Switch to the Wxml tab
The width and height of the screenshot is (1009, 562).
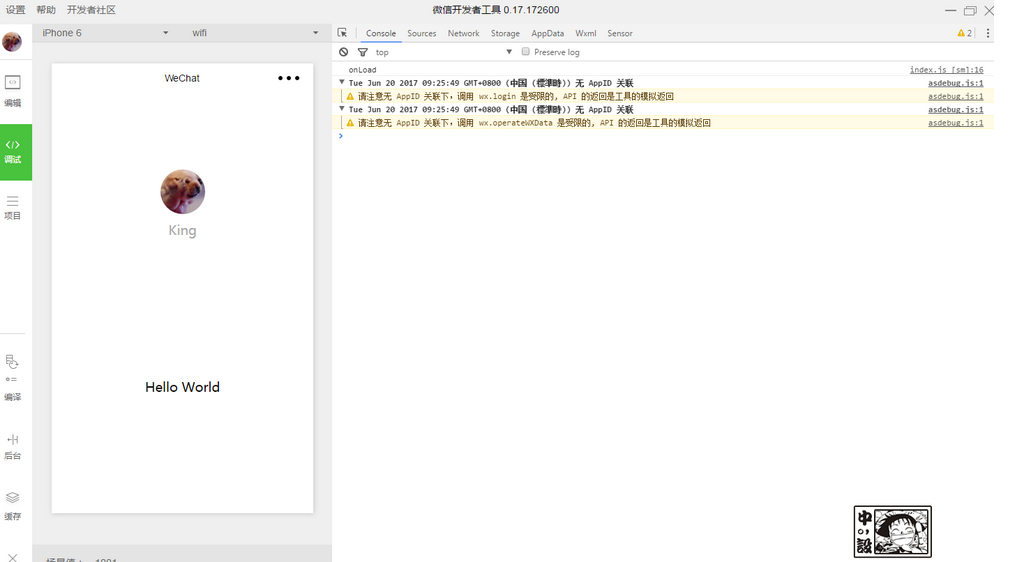(x=586, y=33)
